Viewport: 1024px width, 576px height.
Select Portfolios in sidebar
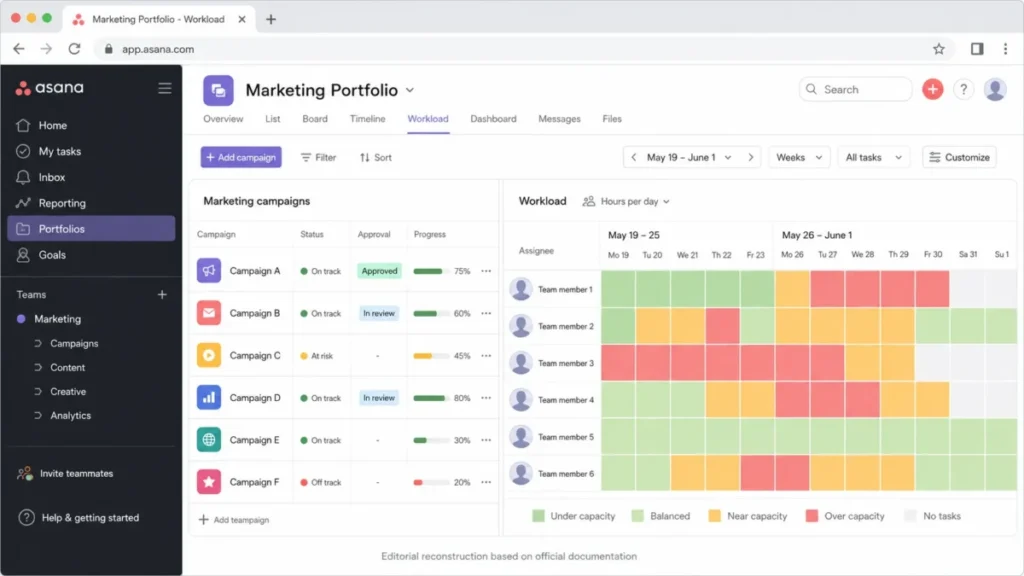click(x=91, y=229)
